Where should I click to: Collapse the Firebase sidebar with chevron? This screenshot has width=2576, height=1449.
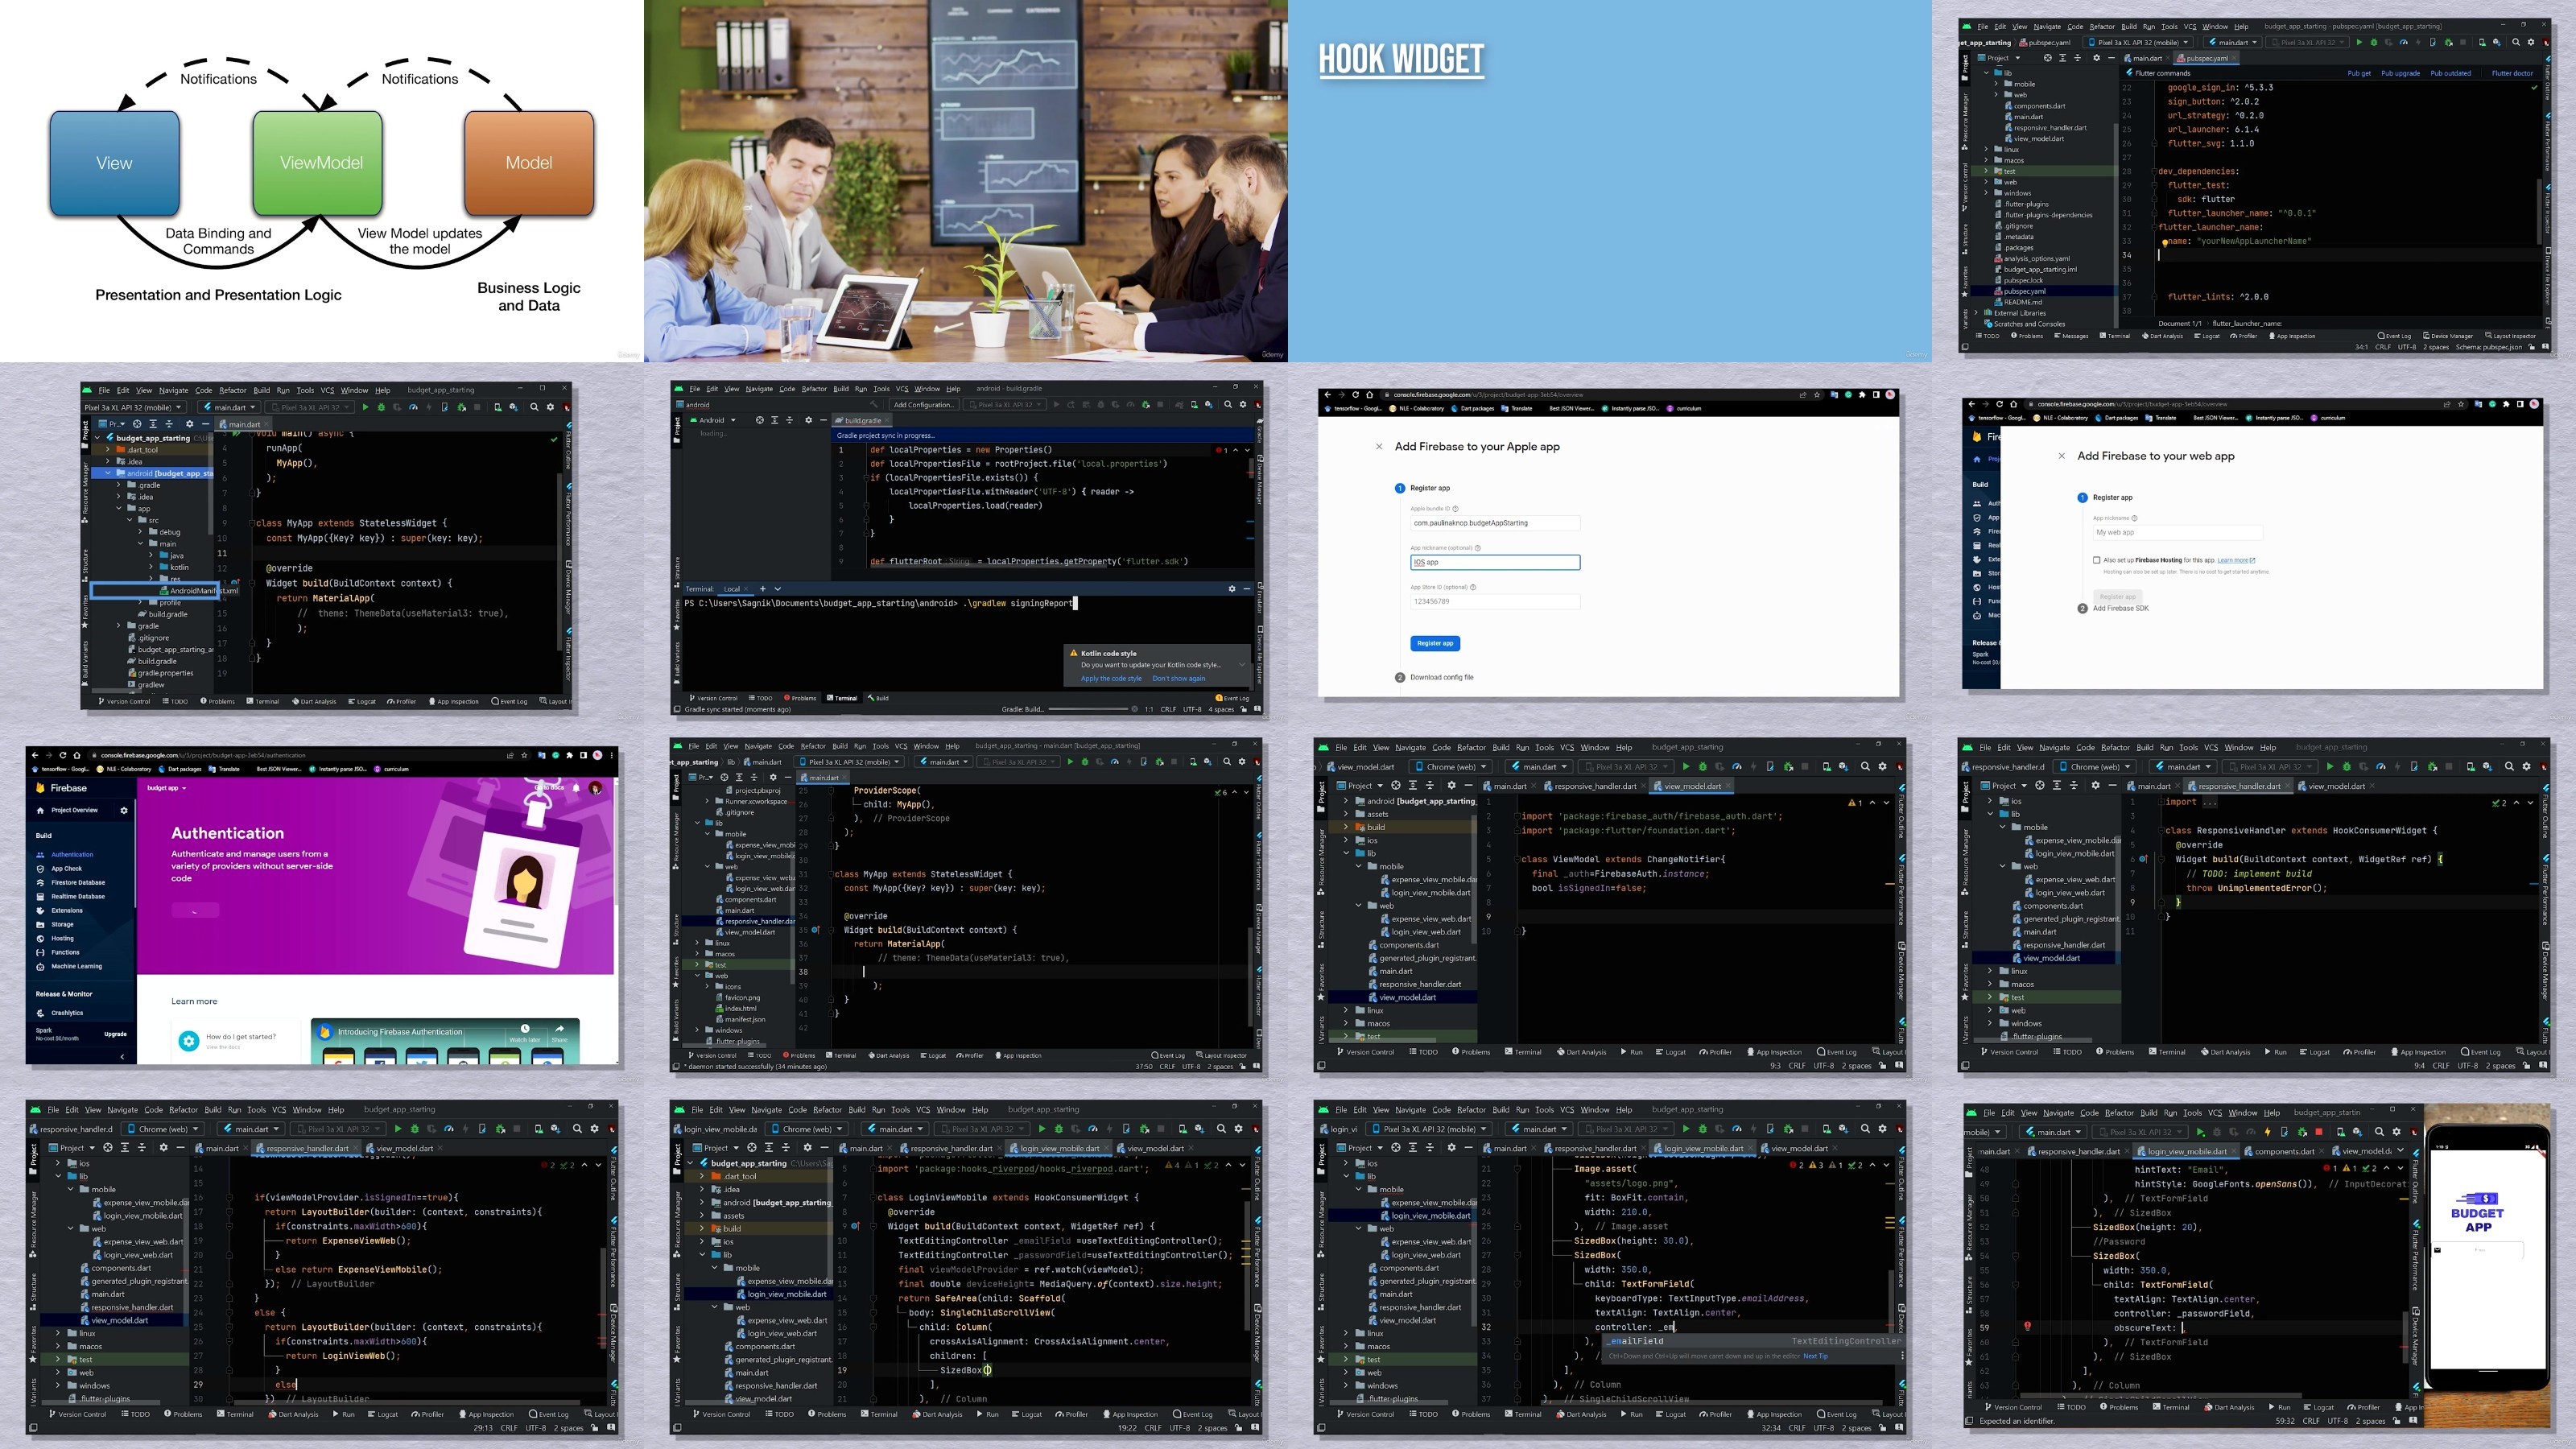[x=122, y=1056]
